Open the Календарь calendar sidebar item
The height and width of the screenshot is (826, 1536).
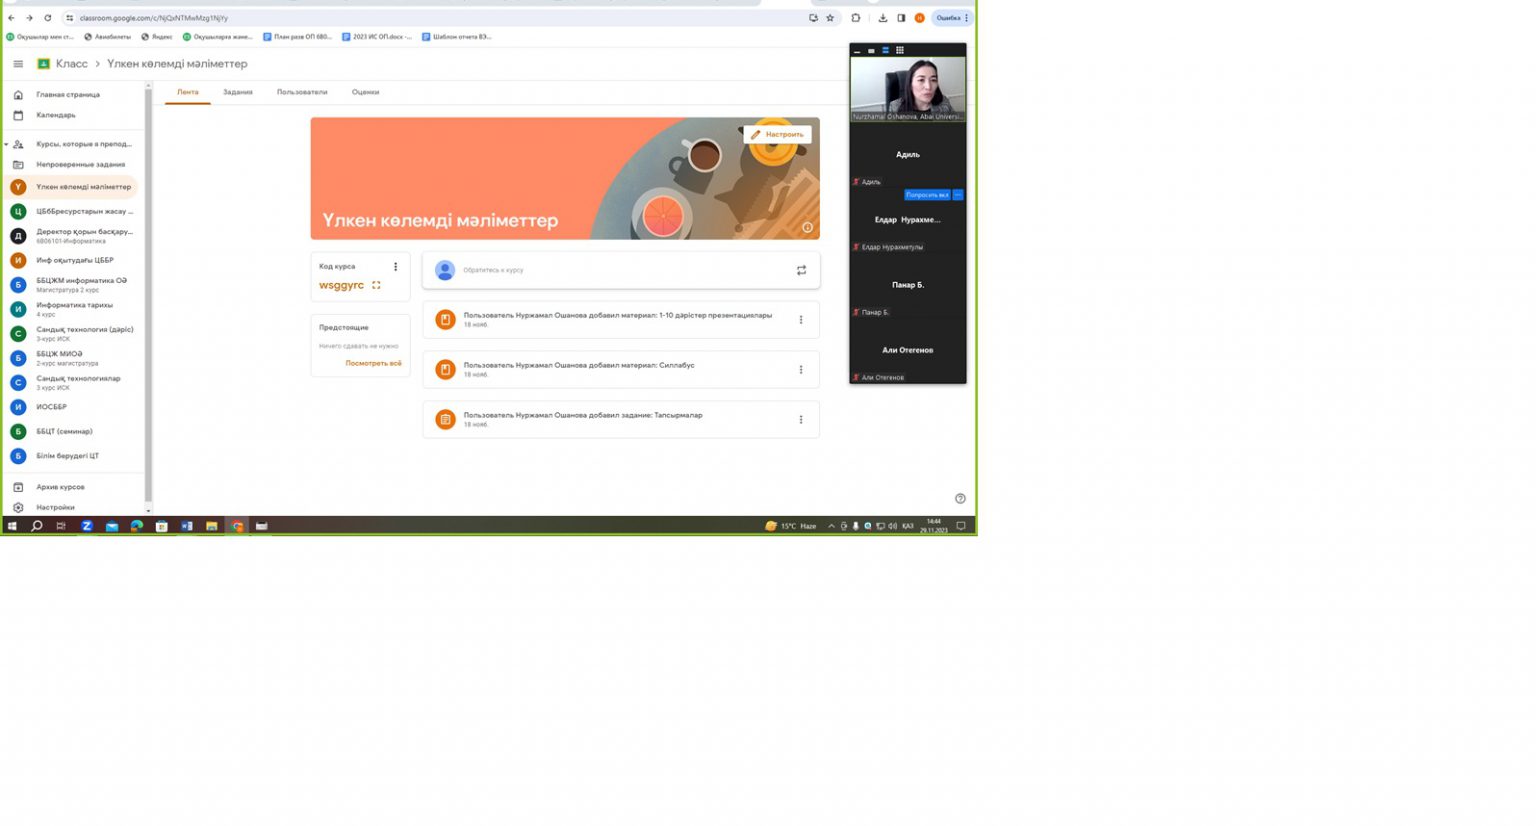point(56,115)
